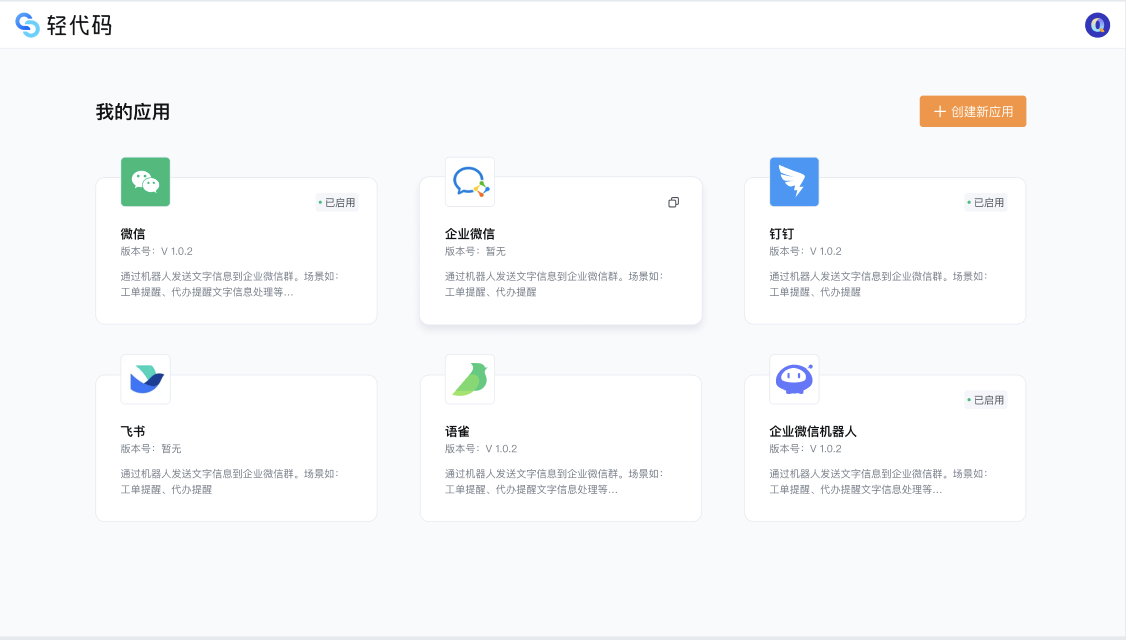The image size is (1126, 640).
Task: Open the 企业微信机器人 app title
Action: click(x=812, y=431)
